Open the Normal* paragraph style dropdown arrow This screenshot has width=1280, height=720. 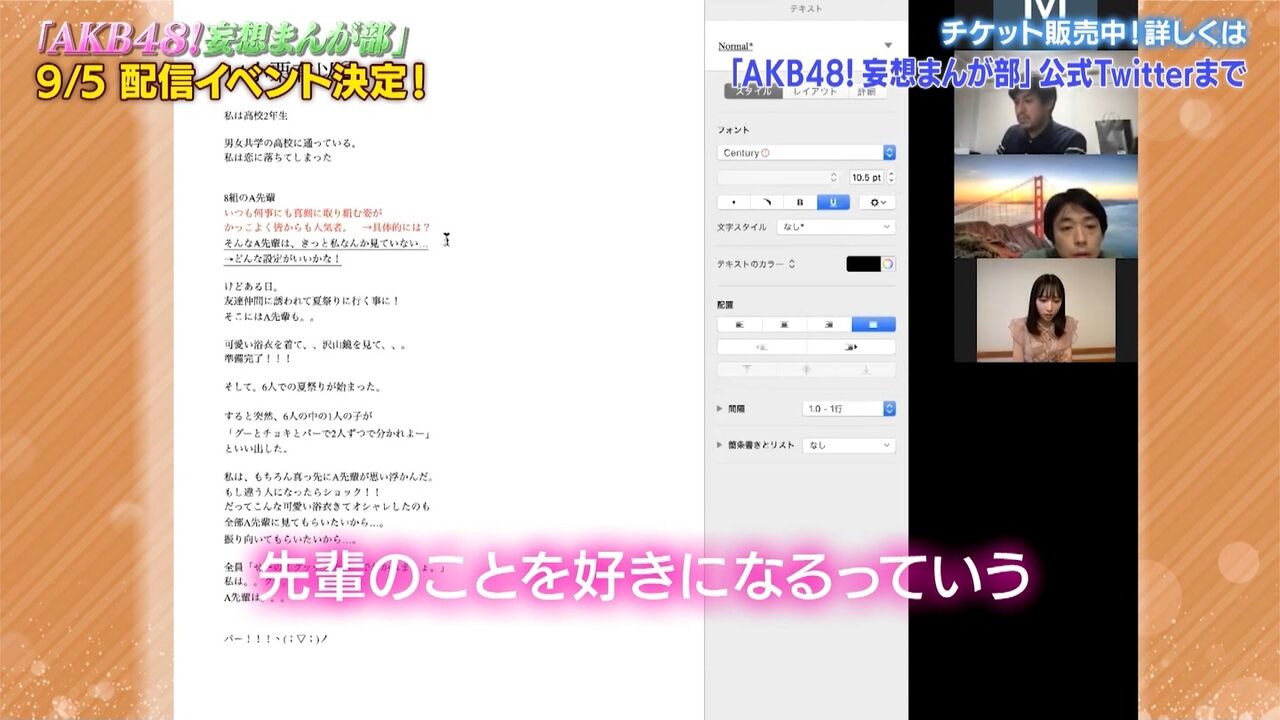(888, 46)
